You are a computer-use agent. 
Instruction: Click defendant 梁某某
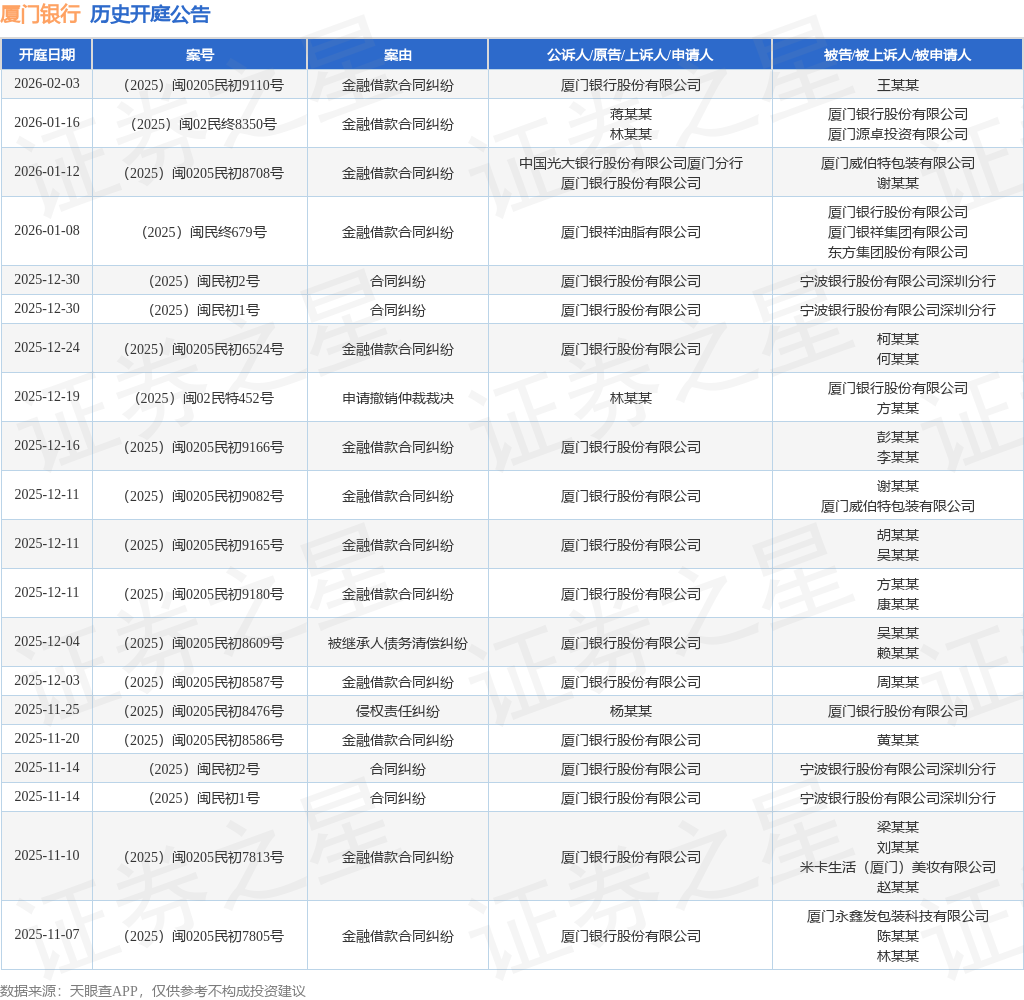pyautogui.click(x=897, y=827)
